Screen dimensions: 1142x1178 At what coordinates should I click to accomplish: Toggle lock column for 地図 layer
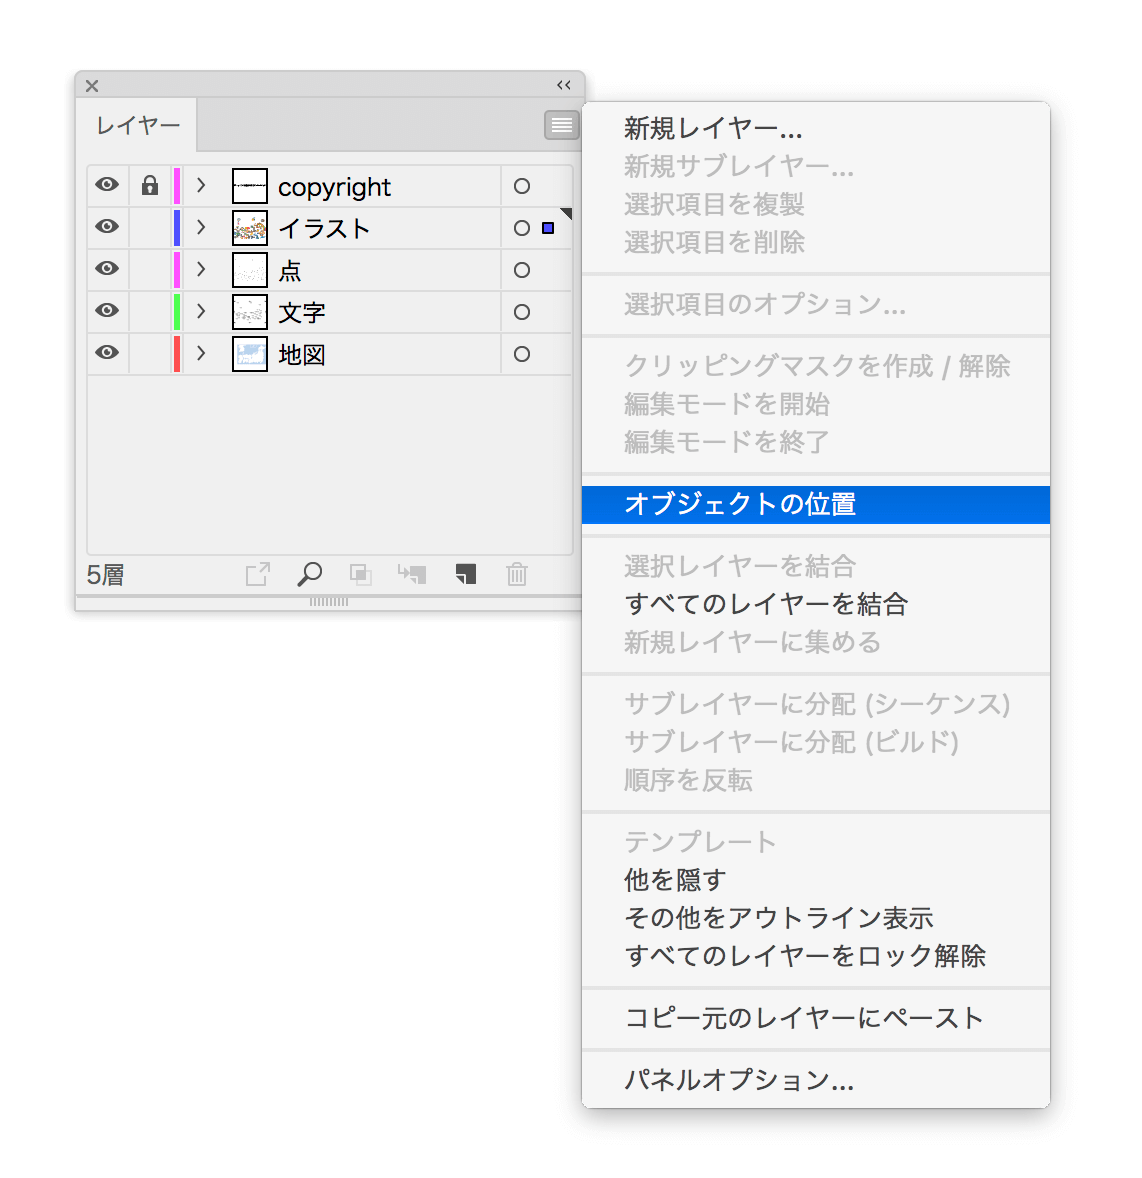click(x=150, y=354)
